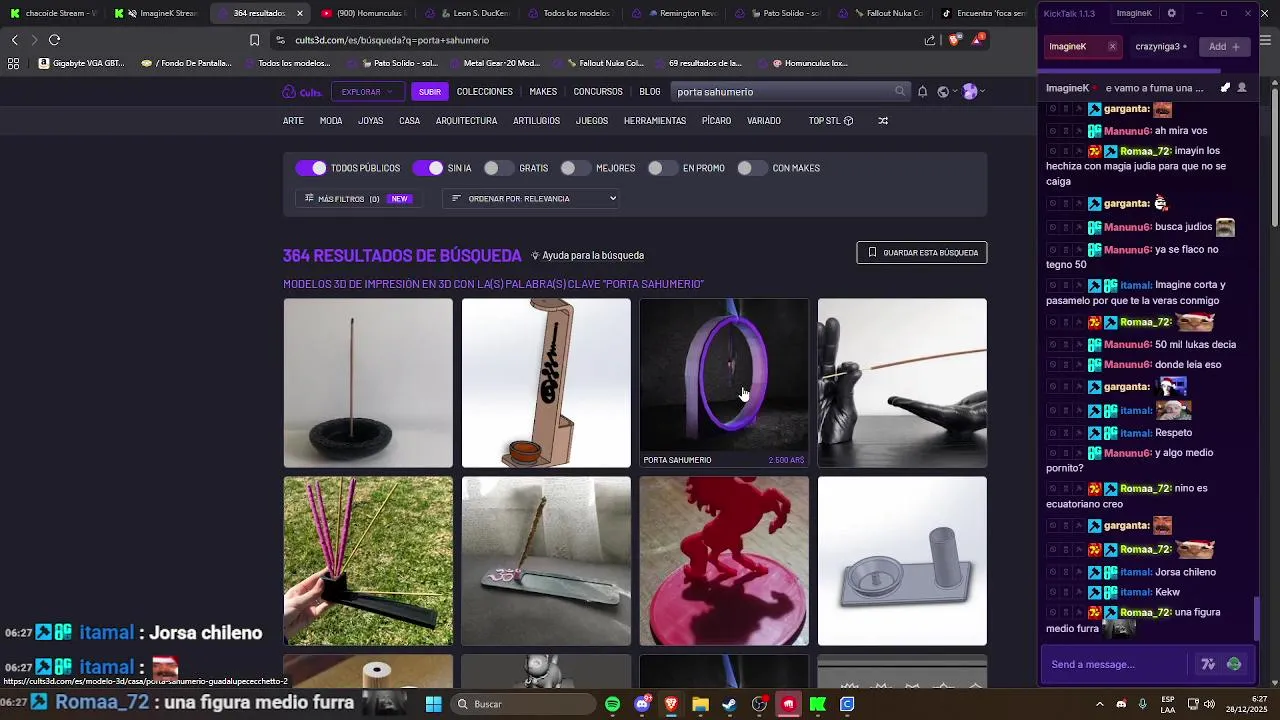Viewport: 1280px width, 720px height.
Task: Click the pinned message icon in KickTalk header
Action: pos(1225,88)
